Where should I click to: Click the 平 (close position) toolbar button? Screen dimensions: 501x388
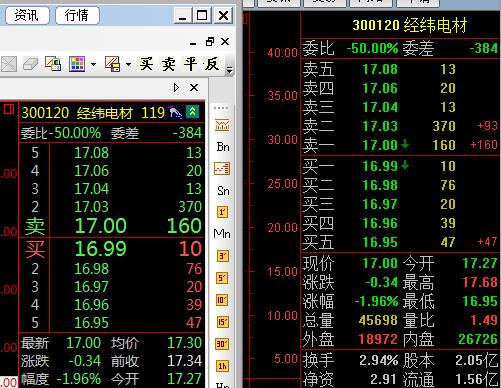coord(190,64)
